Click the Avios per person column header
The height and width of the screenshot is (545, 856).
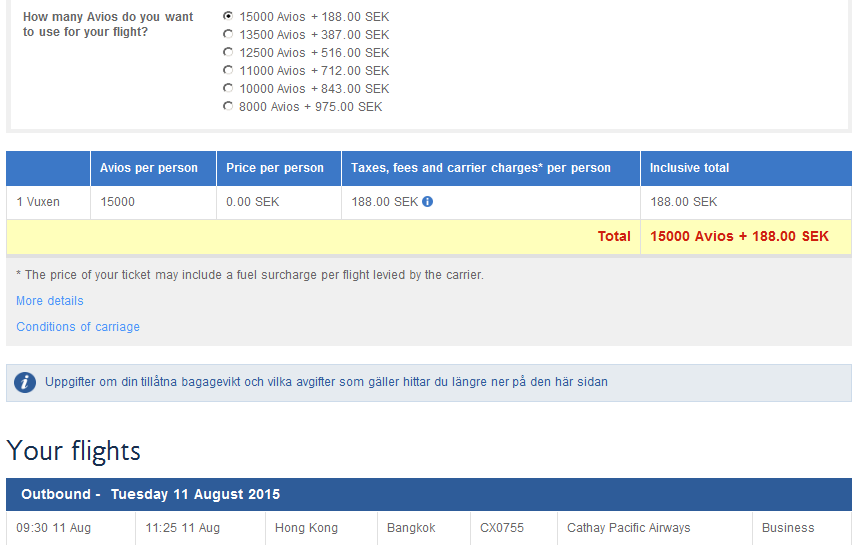pyautogui.click(x=149, y=168)
